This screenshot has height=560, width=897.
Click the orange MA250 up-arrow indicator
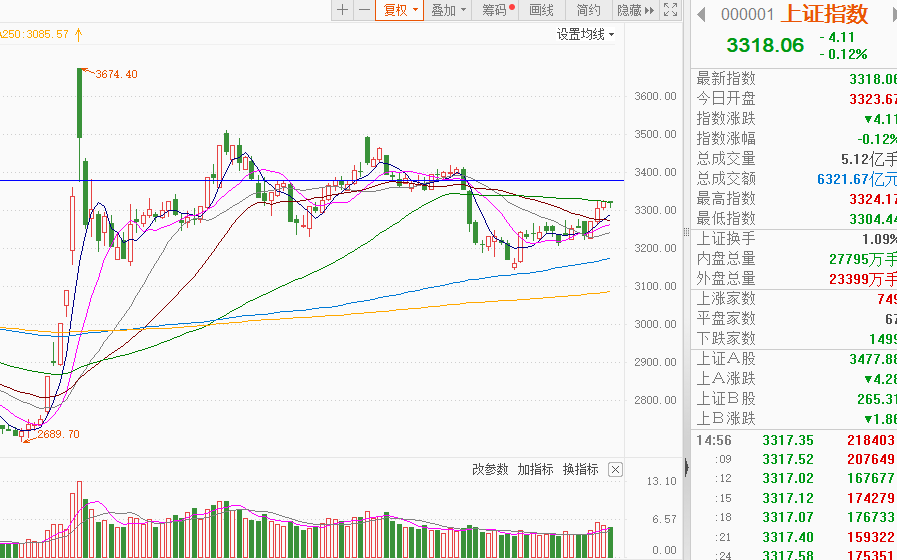78,34
